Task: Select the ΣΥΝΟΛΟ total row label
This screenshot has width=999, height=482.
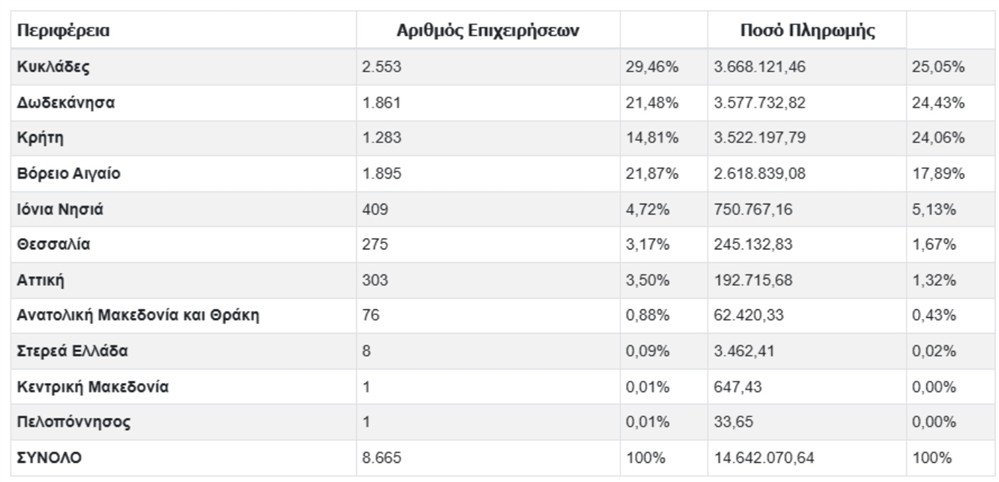Action: pyautogui.click(x=50, y=458)
